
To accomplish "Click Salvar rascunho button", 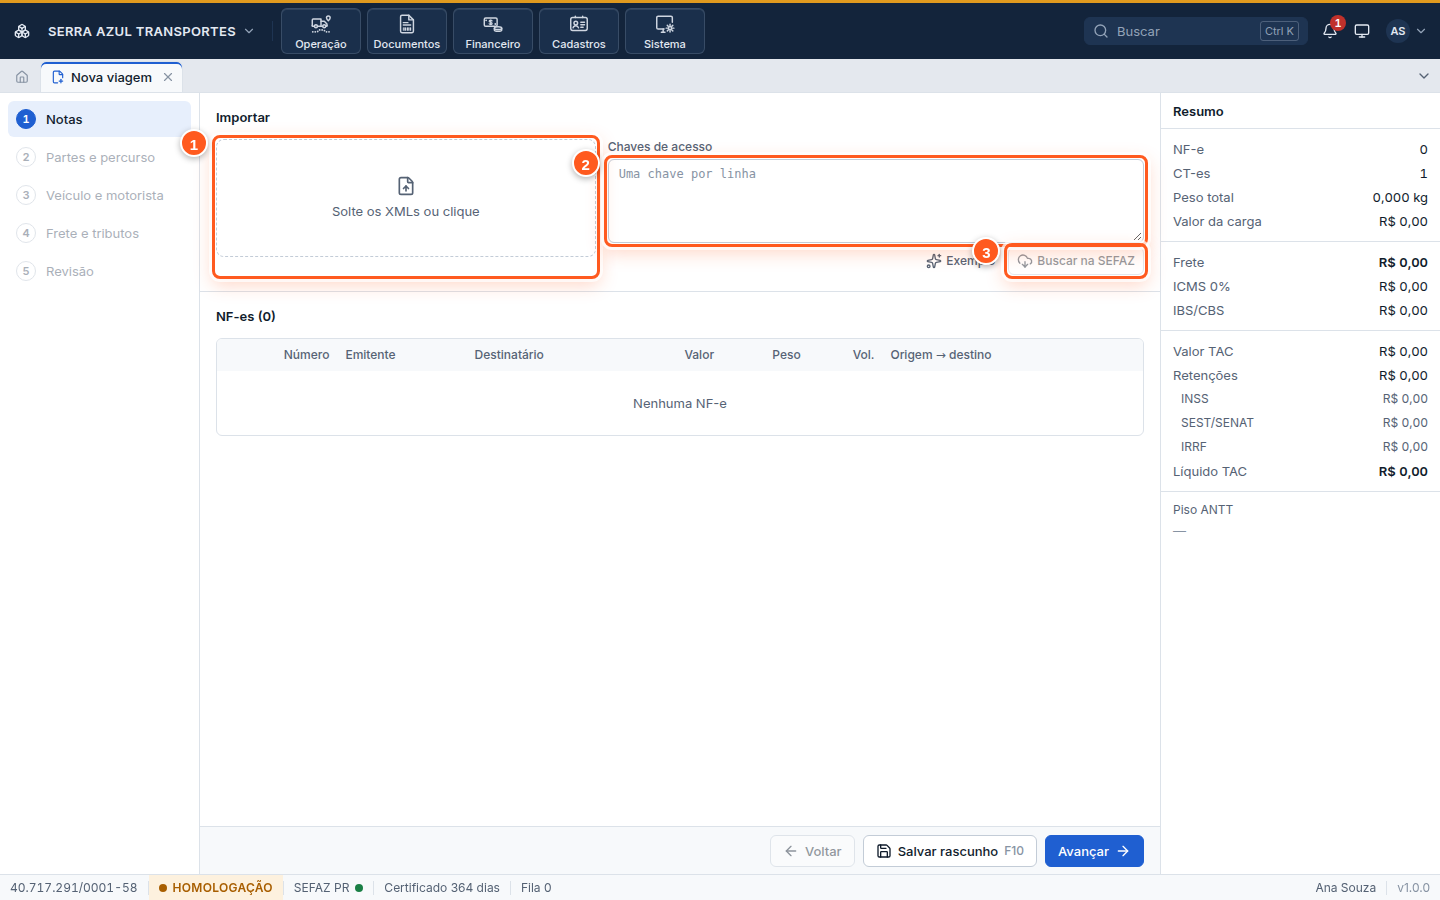I will pyautogui.click(x=950, y=851).
